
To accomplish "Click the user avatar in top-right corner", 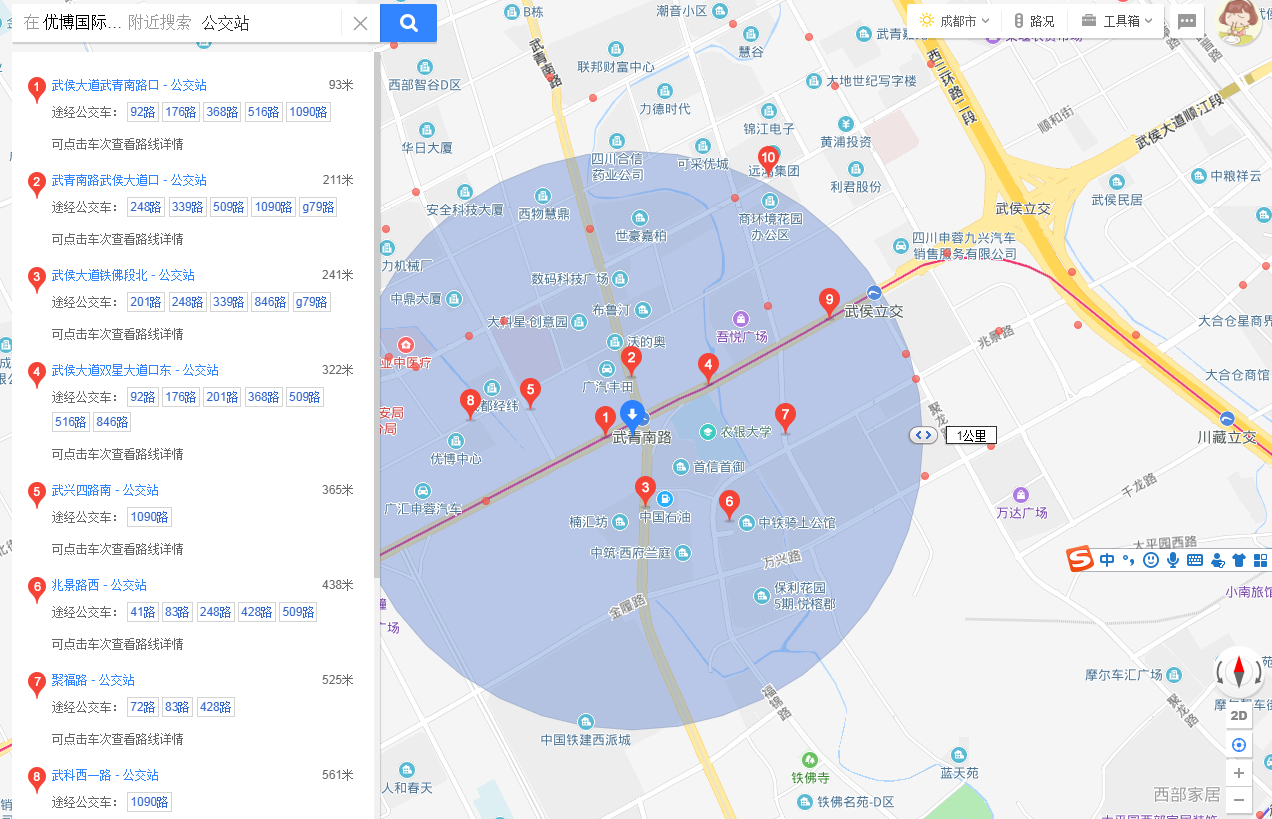I will [x=1240, y=22].
